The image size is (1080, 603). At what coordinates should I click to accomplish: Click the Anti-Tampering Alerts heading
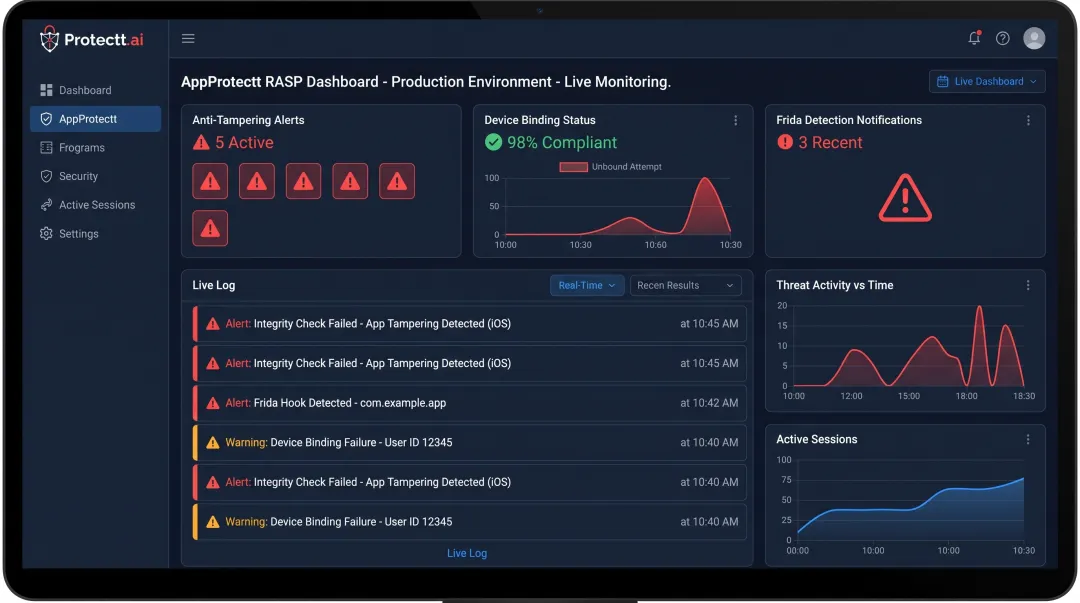coord(248,120)
